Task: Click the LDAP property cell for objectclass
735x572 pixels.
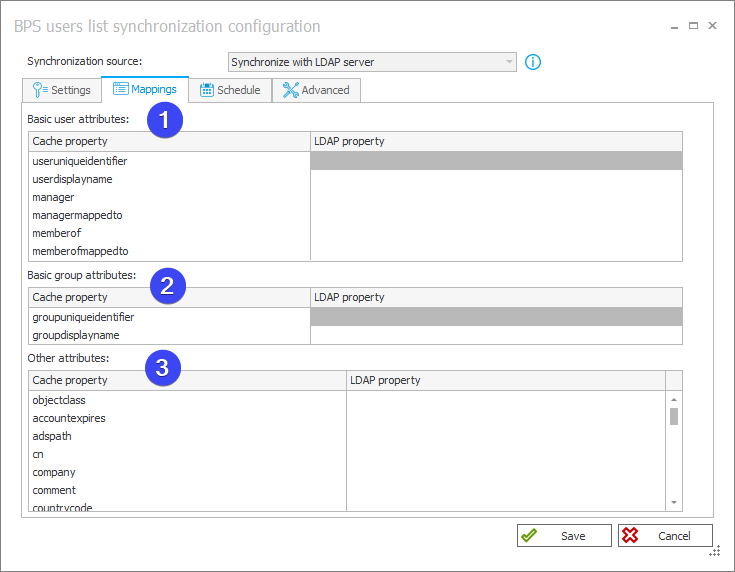Action: 506,400
